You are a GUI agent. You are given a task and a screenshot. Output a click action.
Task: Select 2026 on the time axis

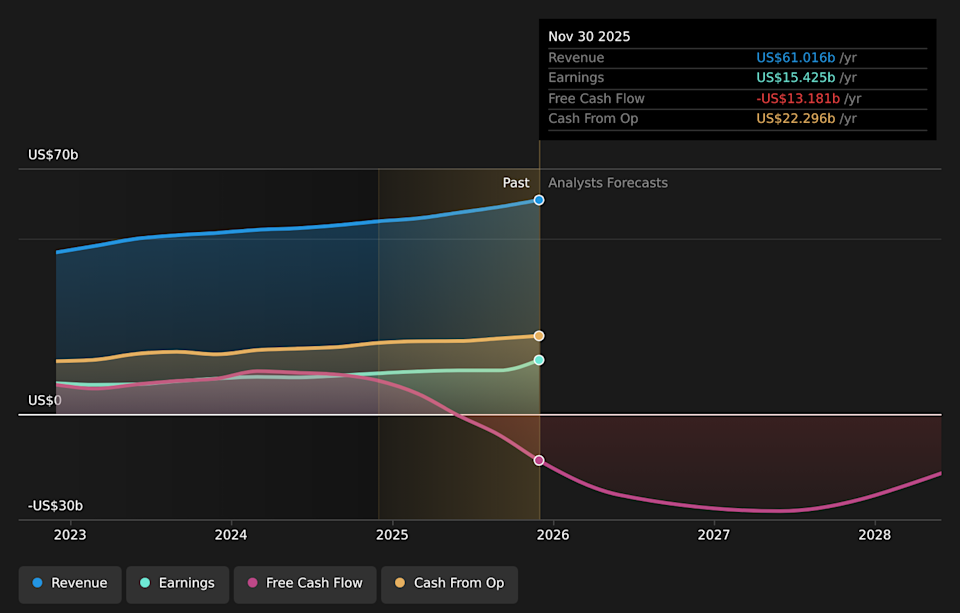tap(553, 535)
